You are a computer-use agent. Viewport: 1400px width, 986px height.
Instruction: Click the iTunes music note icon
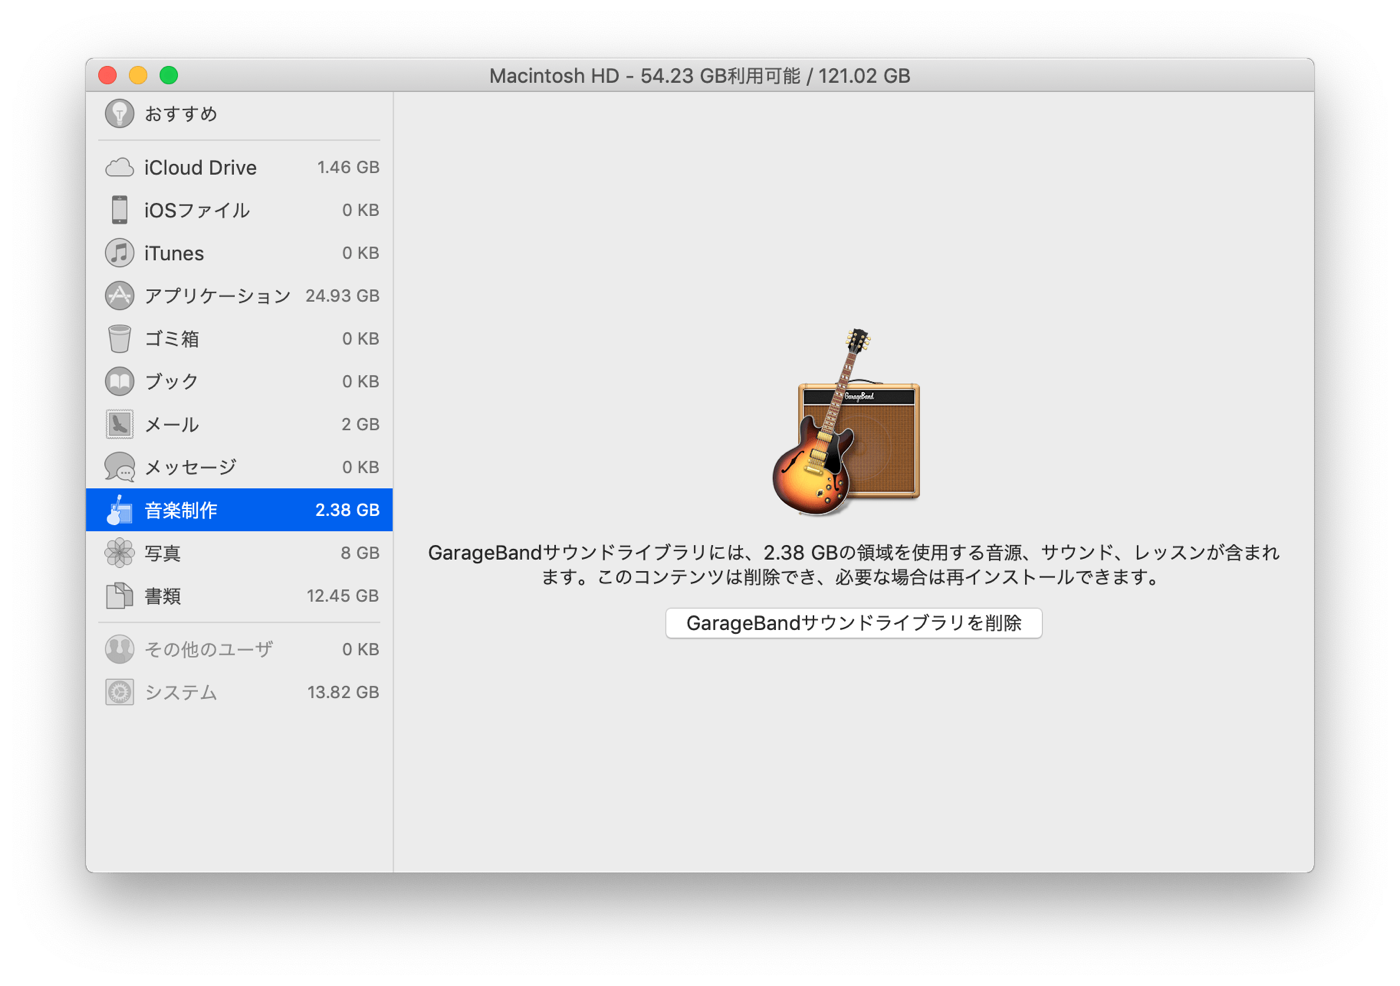[119, 253]
